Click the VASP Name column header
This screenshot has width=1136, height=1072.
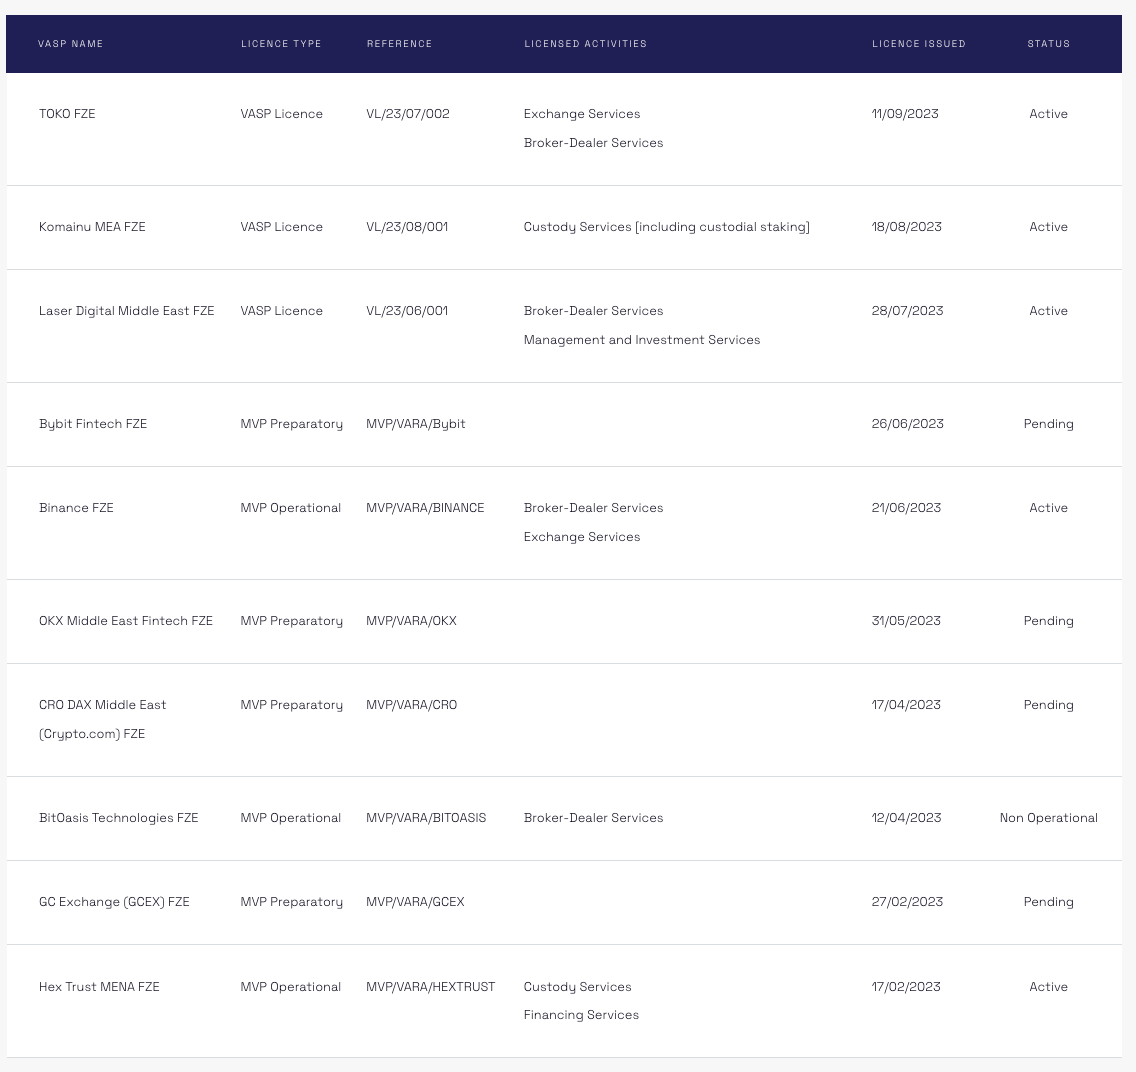coord(71,44)
